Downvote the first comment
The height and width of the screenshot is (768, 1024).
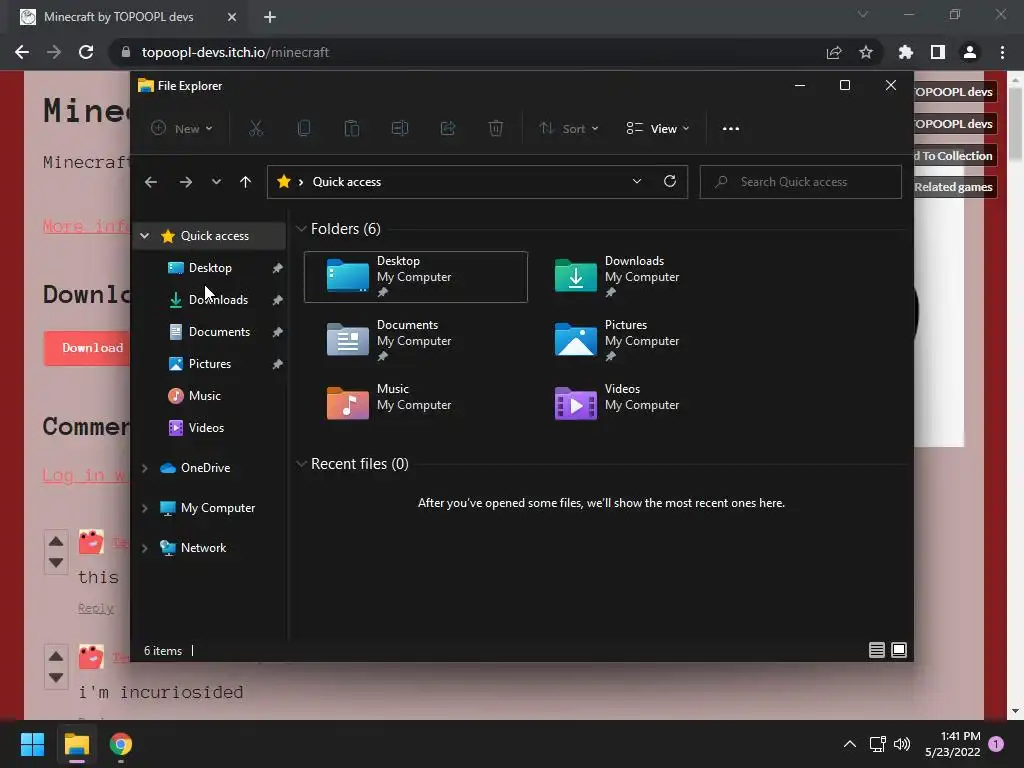click(56, 562)
